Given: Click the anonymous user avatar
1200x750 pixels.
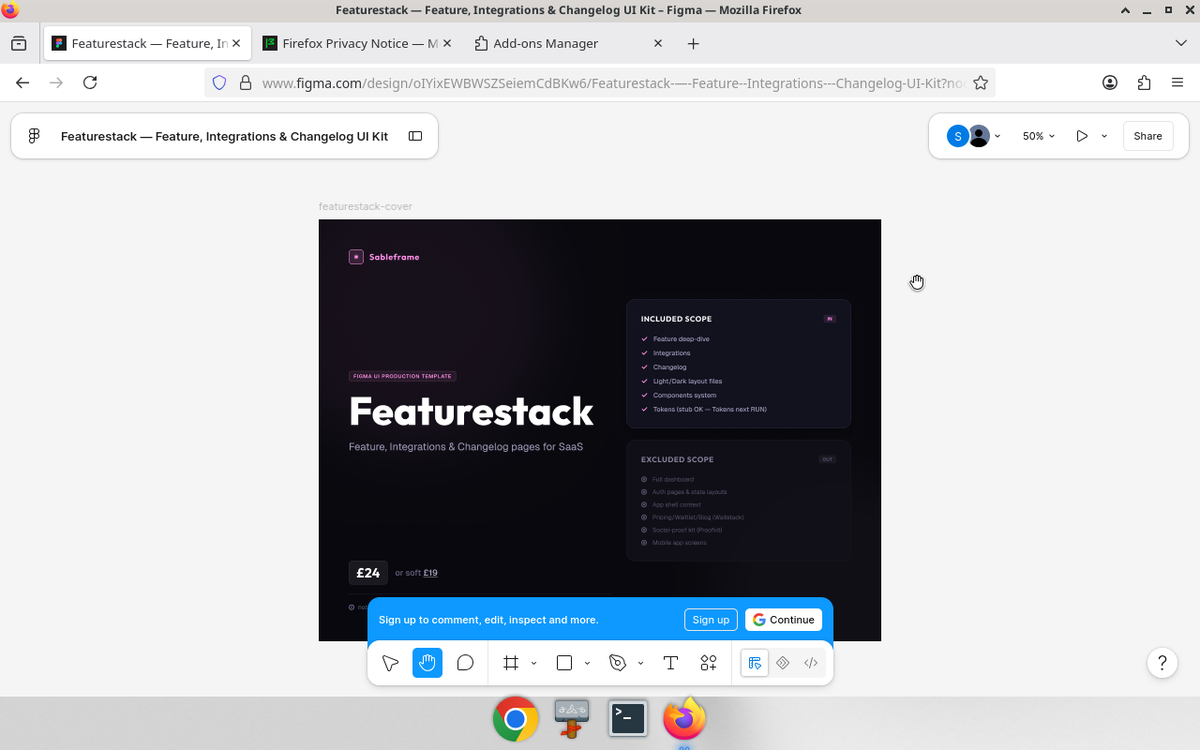Looking at the screenshot, I should click(979, 136).
